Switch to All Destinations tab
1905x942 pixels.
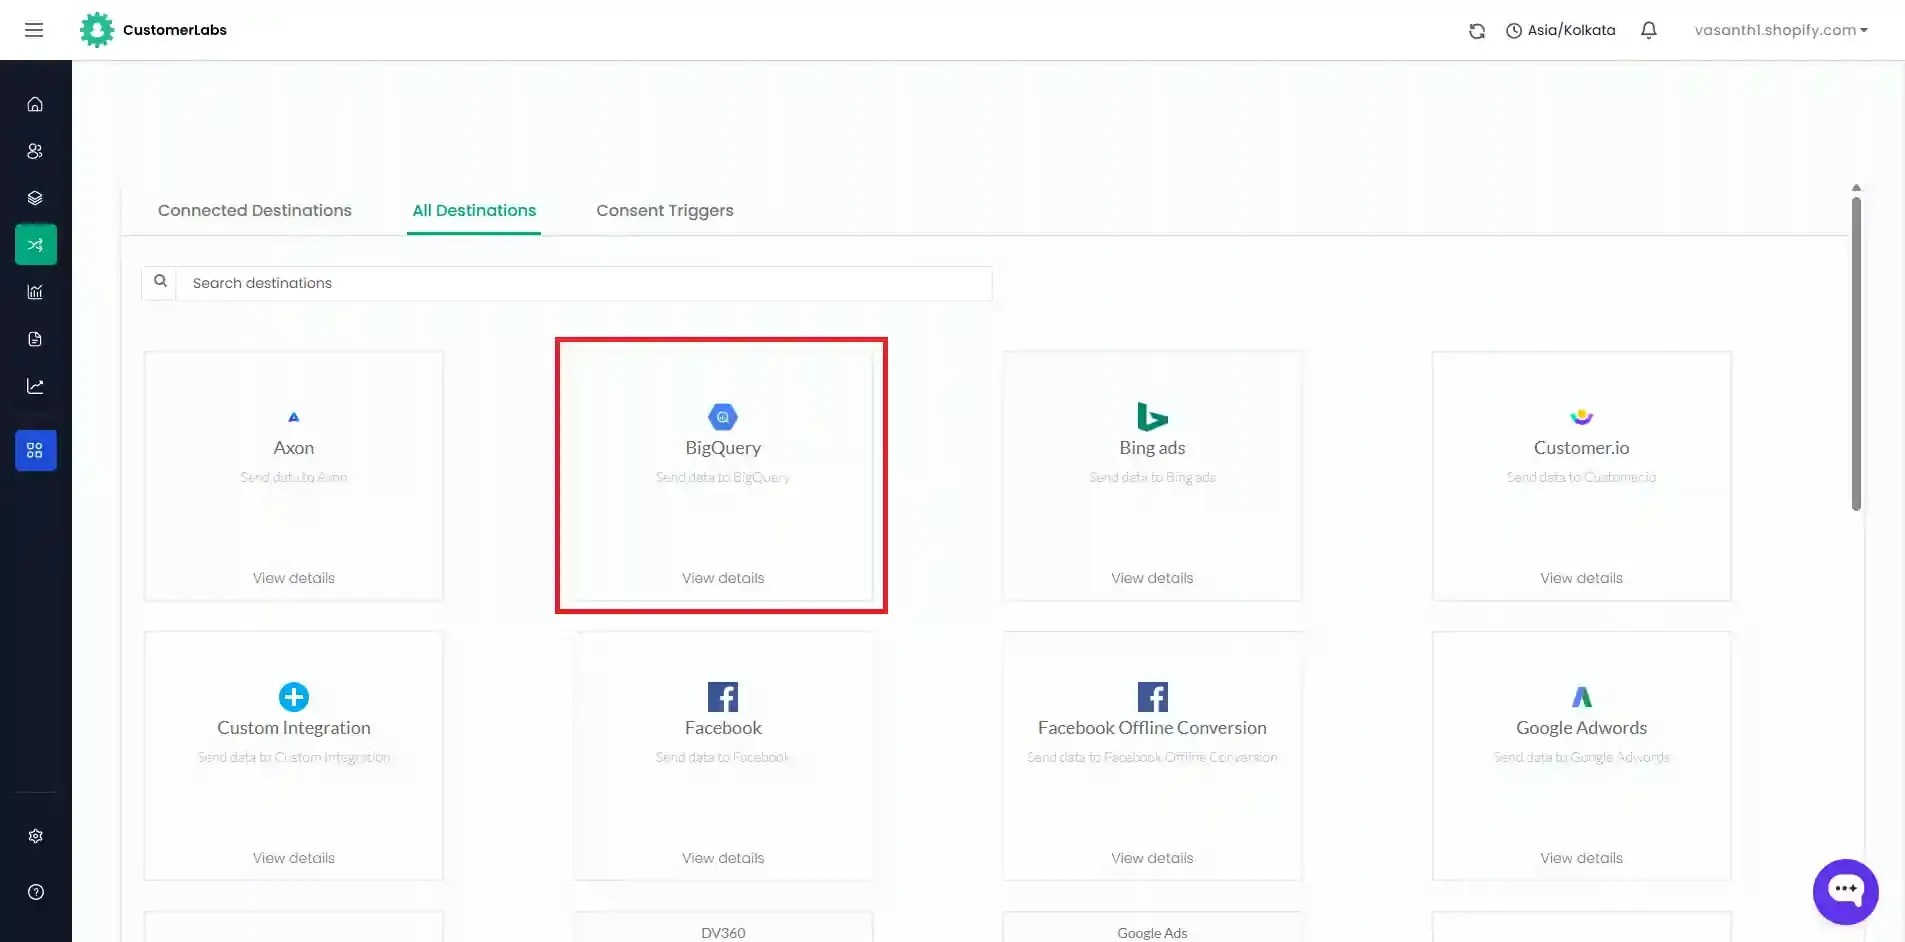[x=474, y=210]
